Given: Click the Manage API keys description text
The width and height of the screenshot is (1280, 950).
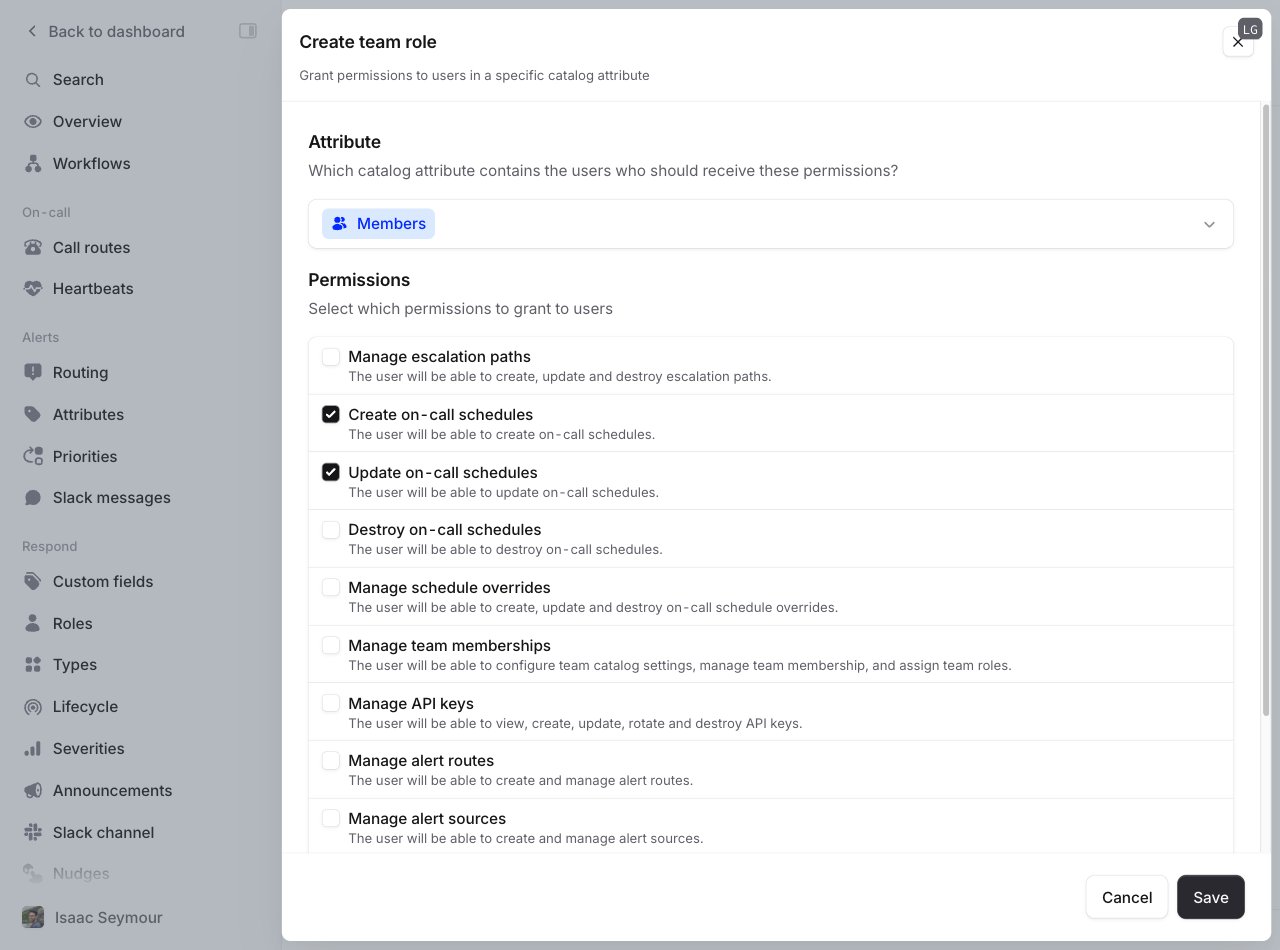Looking at the screenshot, I should tap(575, 723).
